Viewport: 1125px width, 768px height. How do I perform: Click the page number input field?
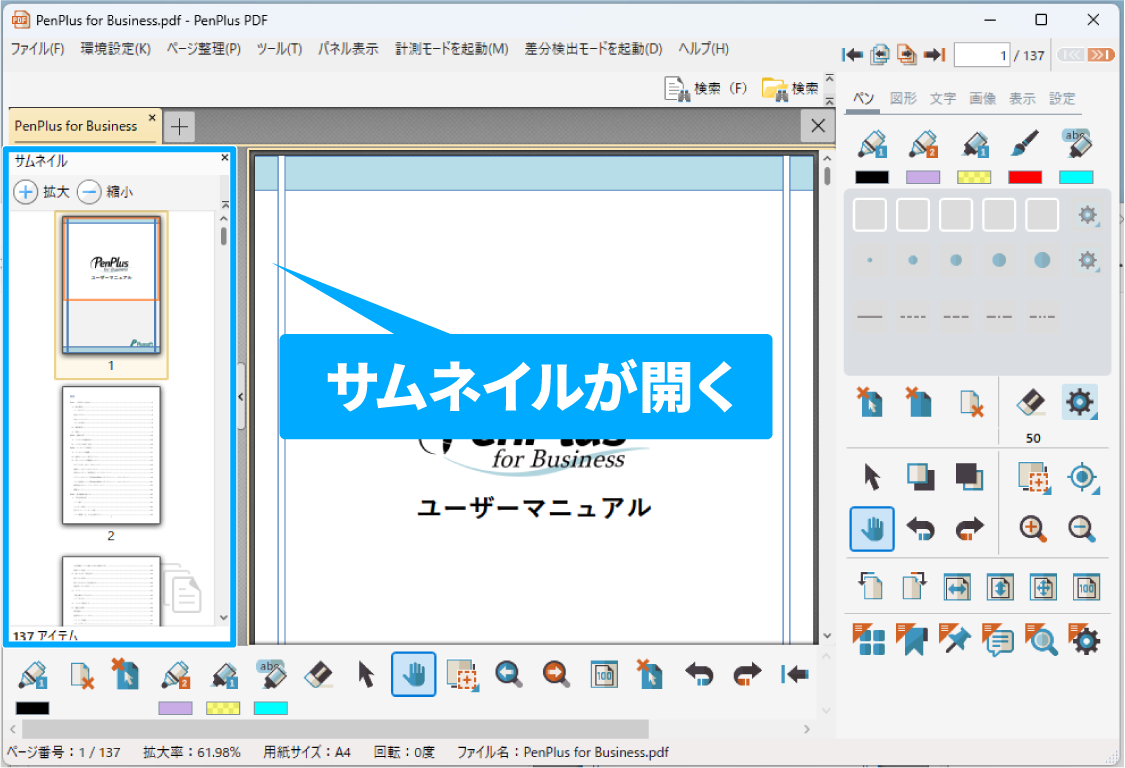982,55
